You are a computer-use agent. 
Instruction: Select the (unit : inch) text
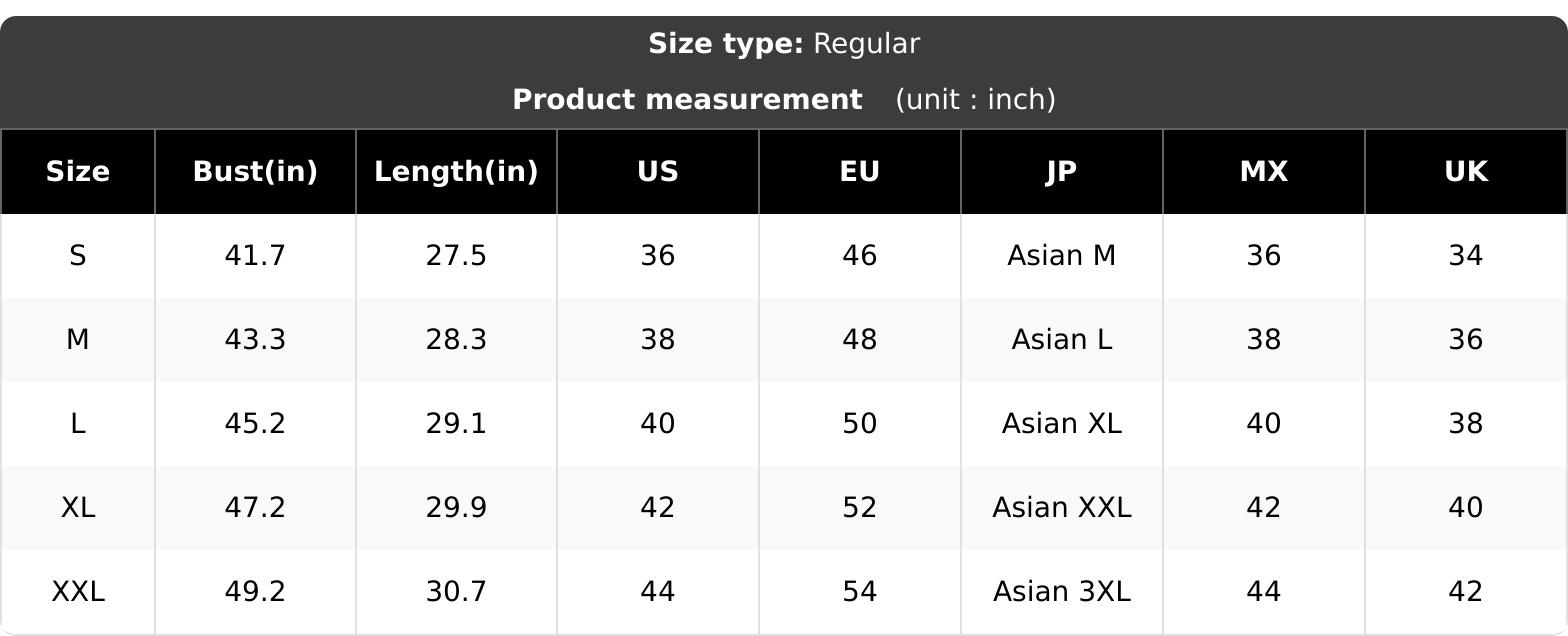[975, 100]
